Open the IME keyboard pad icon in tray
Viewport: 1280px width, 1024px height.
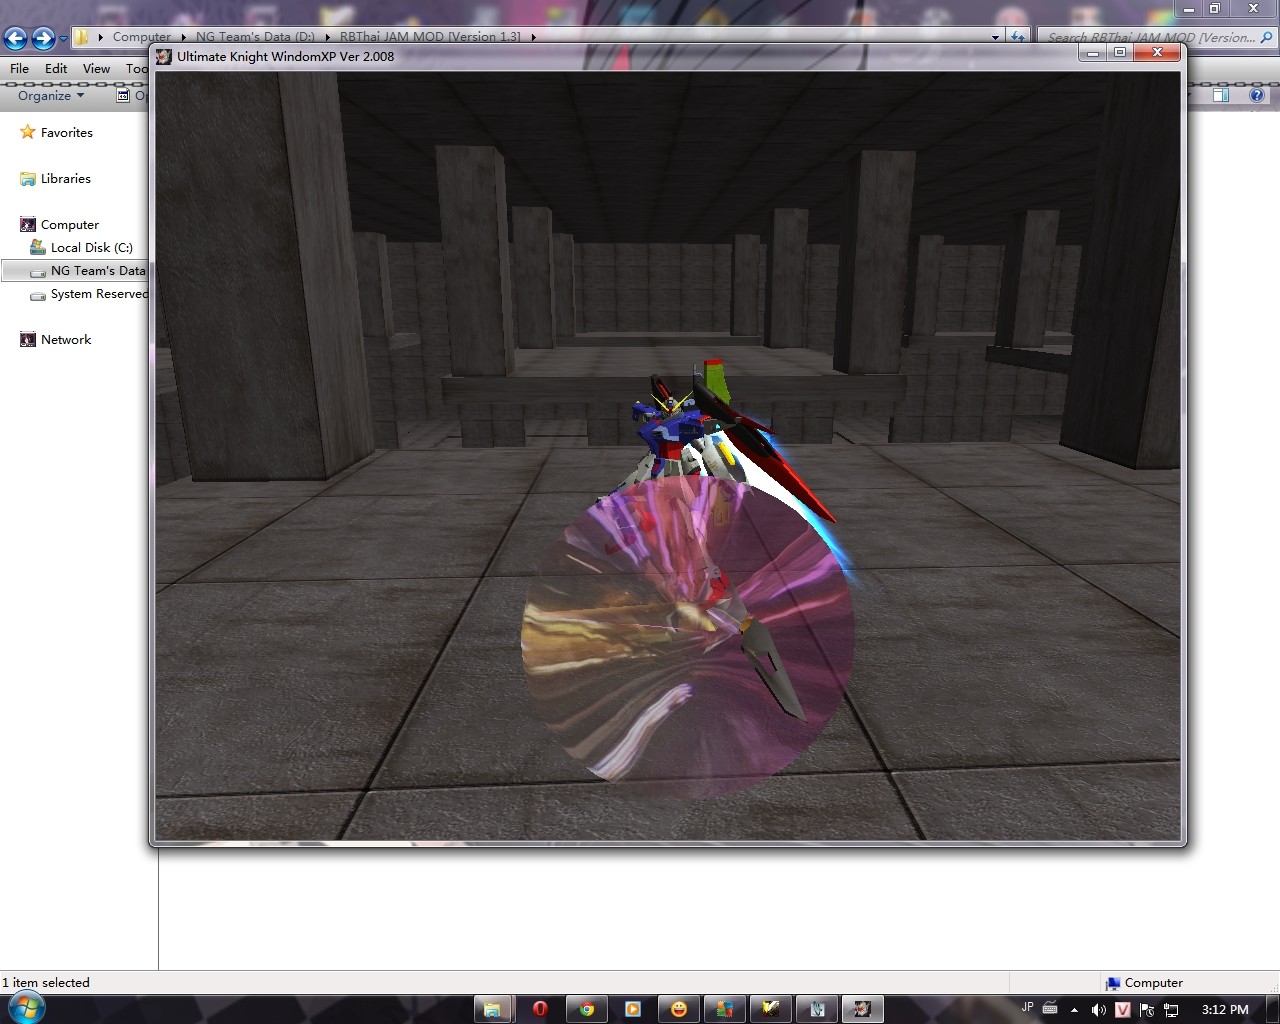(1050, 1008)
